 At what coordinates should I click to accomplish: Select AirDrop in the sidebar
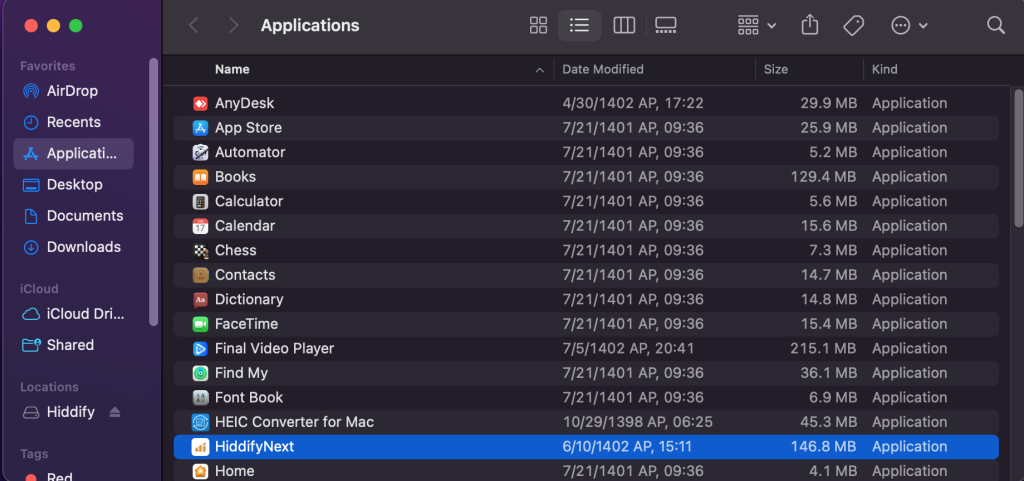tap(72, 91)
